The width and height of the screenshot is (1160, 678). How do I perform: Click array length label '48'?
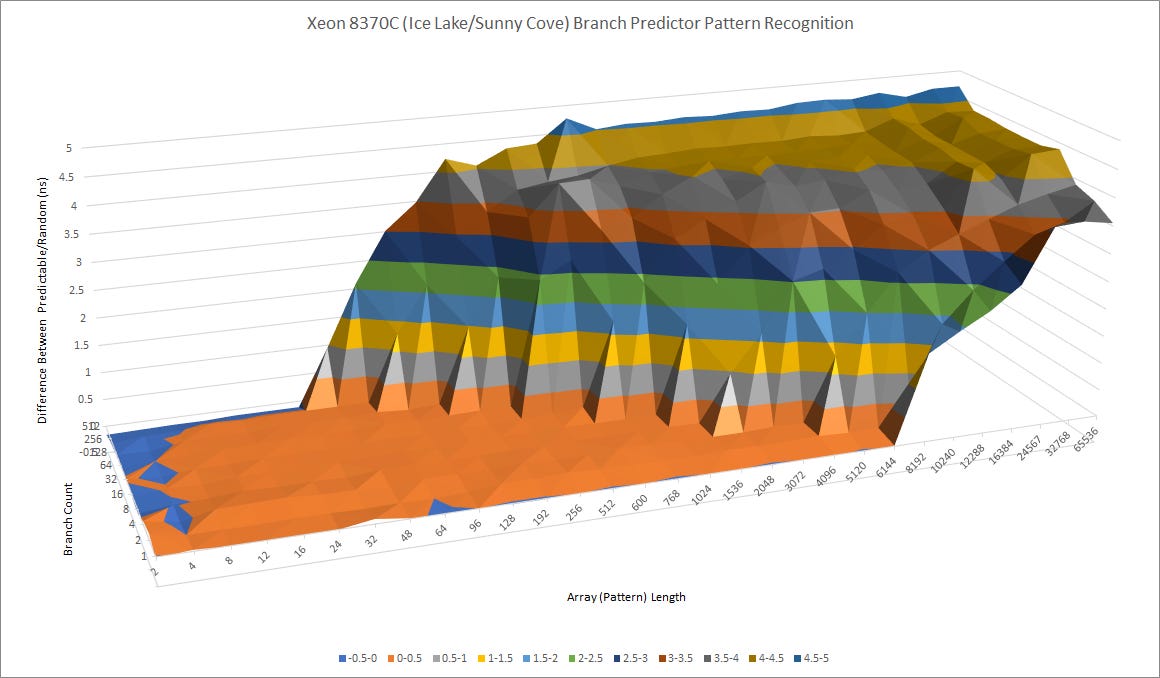point(406,536)
